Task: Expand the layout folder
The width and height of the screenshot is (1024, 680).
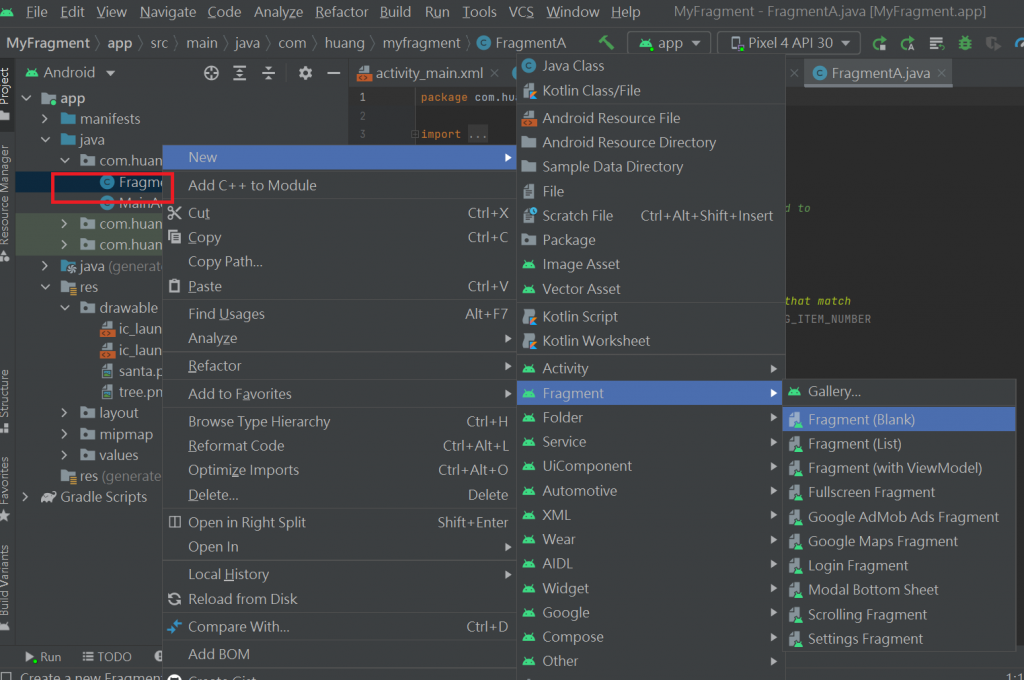Action: click(64, 413)
